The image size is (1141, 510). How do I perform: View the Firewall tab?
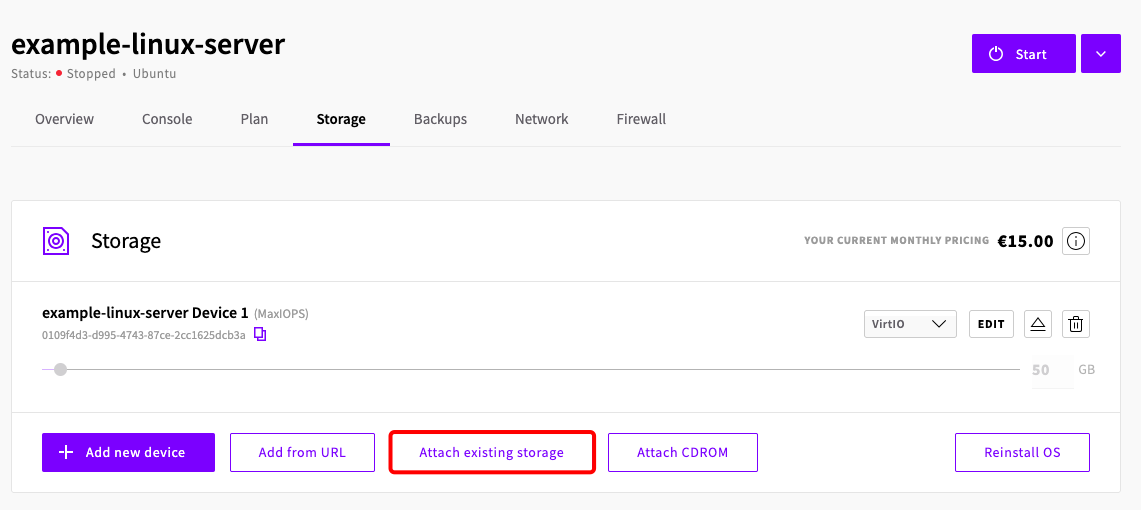tap(641, 119)
